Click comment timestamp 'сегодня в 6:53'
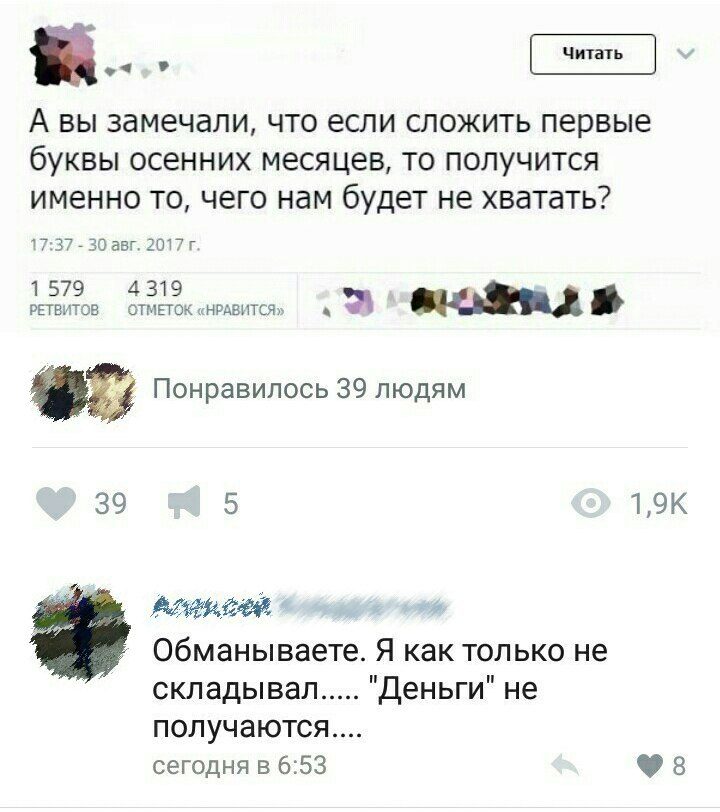This screenshot has height=812, width=720. 240,765
